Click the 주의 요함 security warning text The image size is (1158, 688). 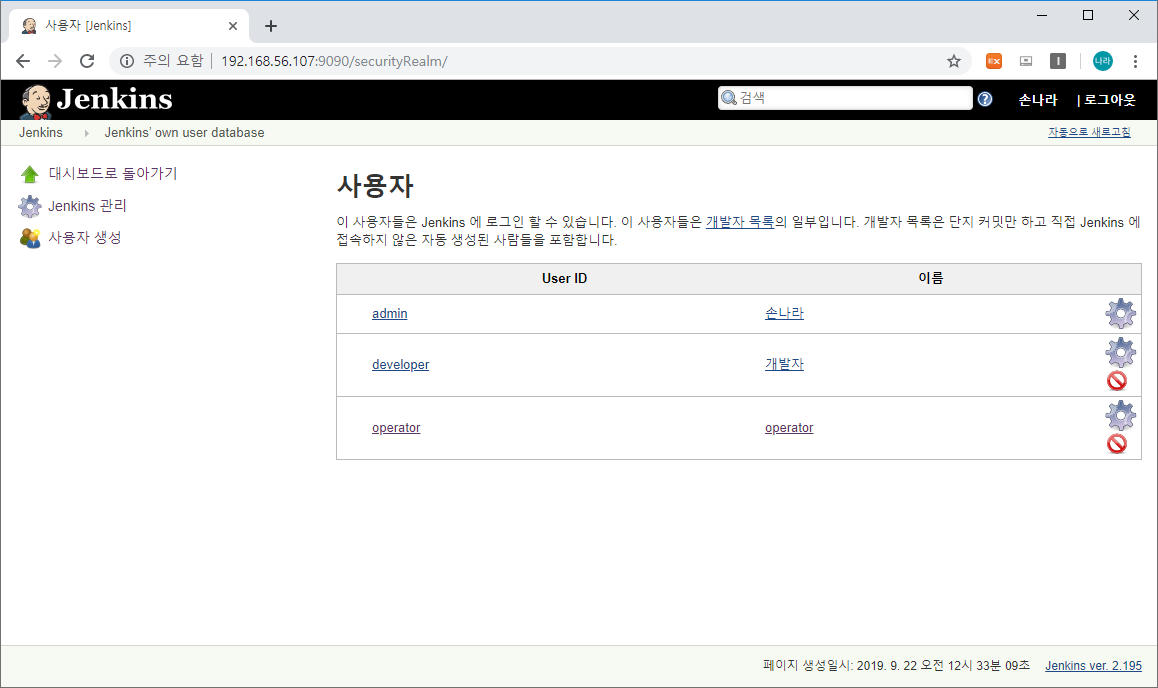[x=173, y=61]
